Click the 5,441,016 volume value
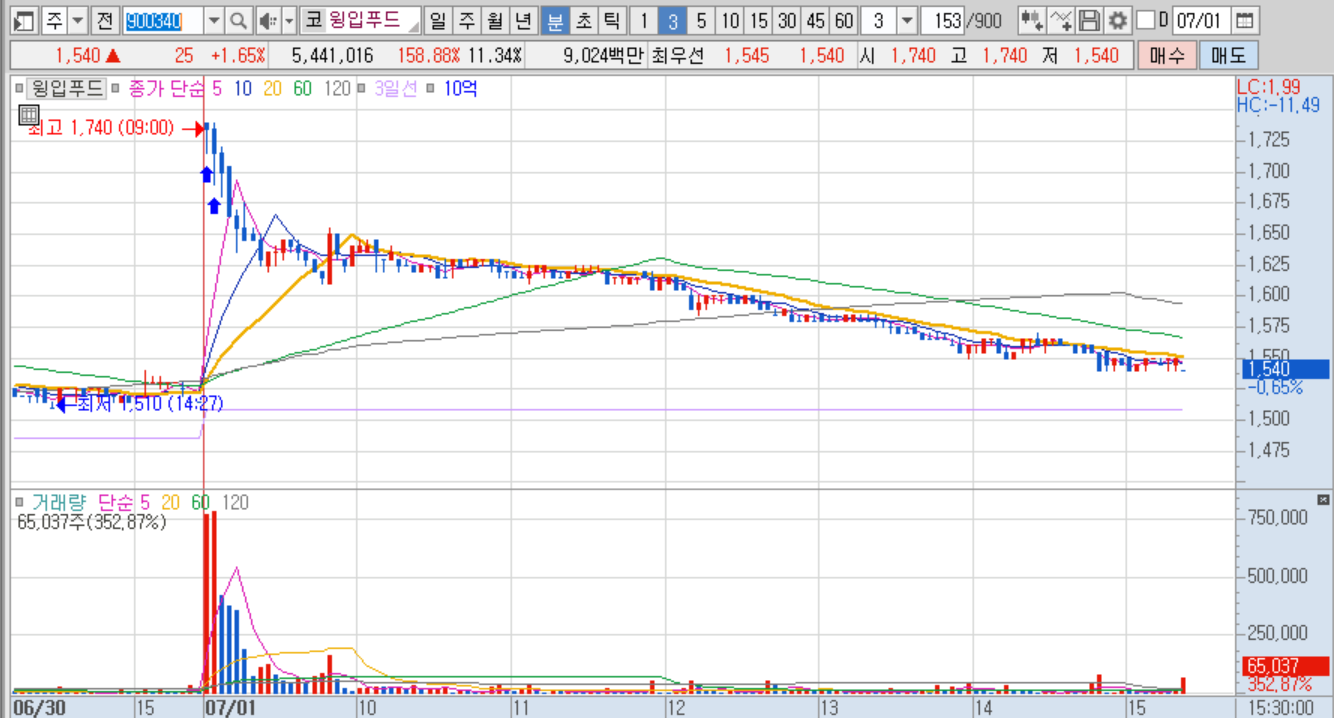Viewport: 1334px width, 718px height. point(334,56)
